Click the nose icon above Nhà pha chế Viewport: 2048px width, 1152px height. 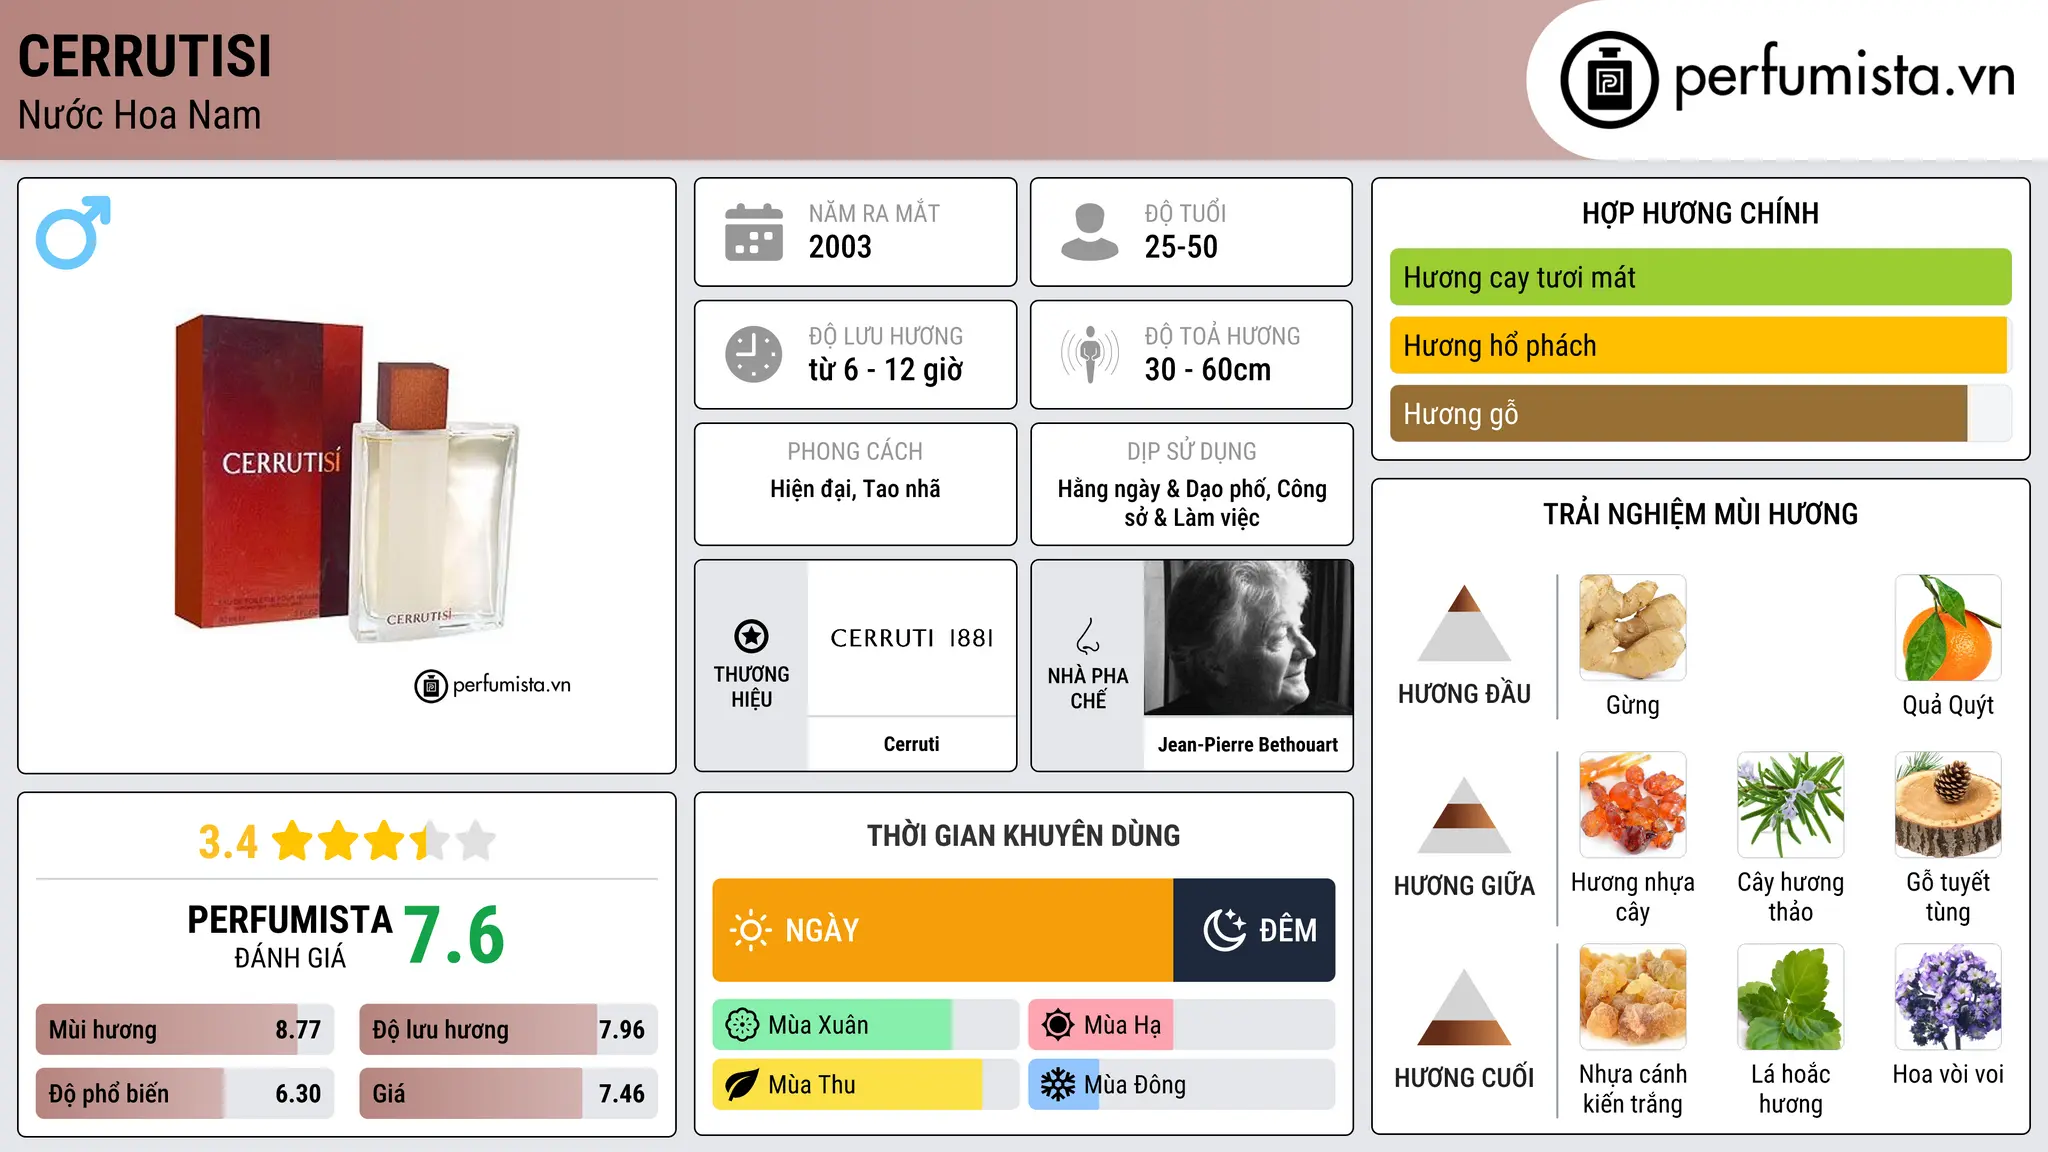pos(1088,636)
